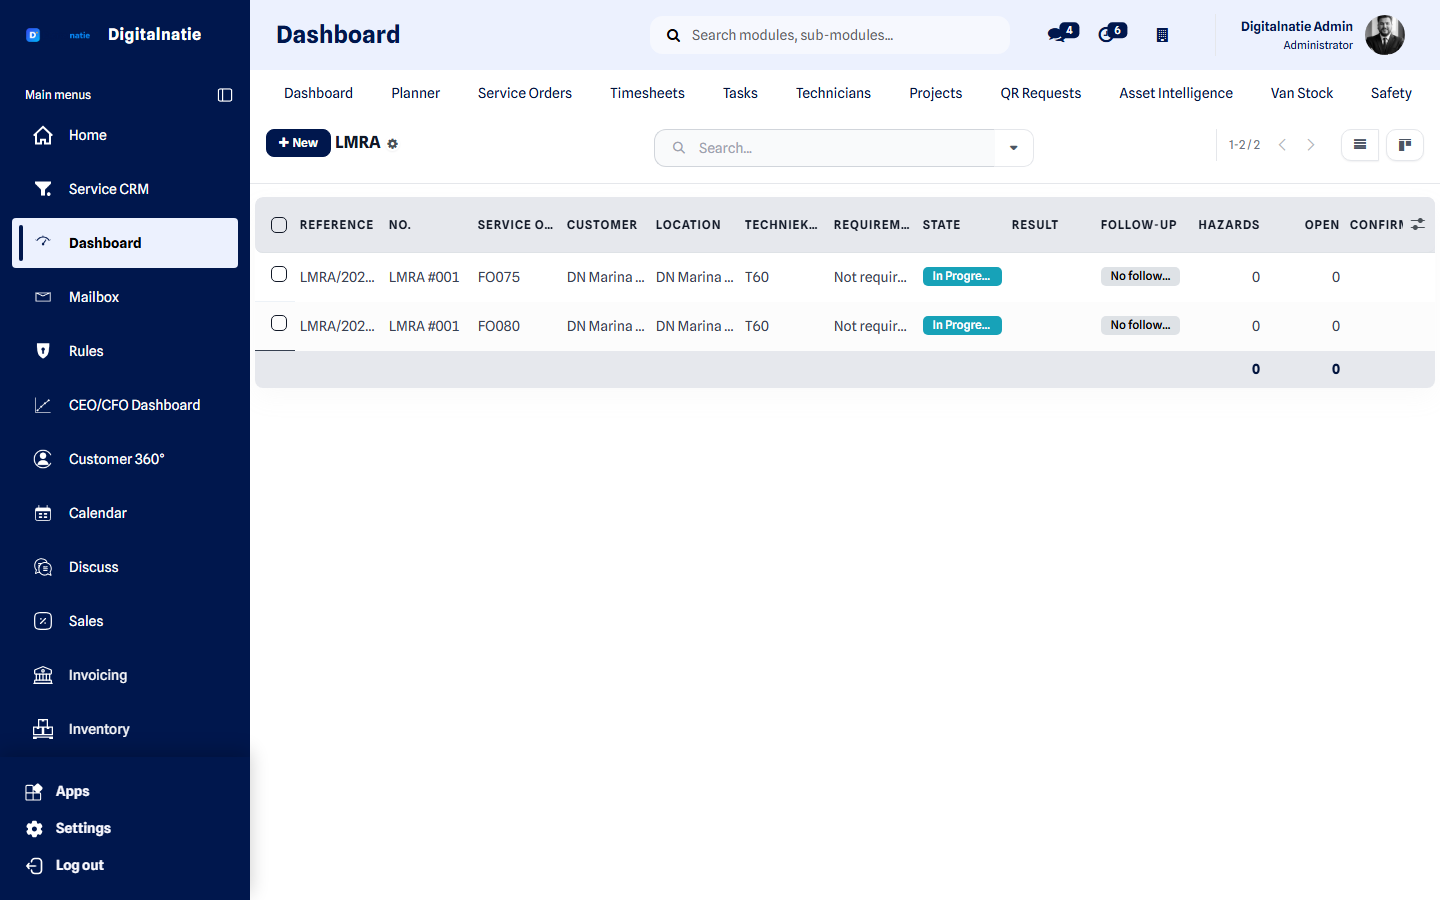
Task: Select checkbox for FO080 row
Action: [x=279, y=323]
